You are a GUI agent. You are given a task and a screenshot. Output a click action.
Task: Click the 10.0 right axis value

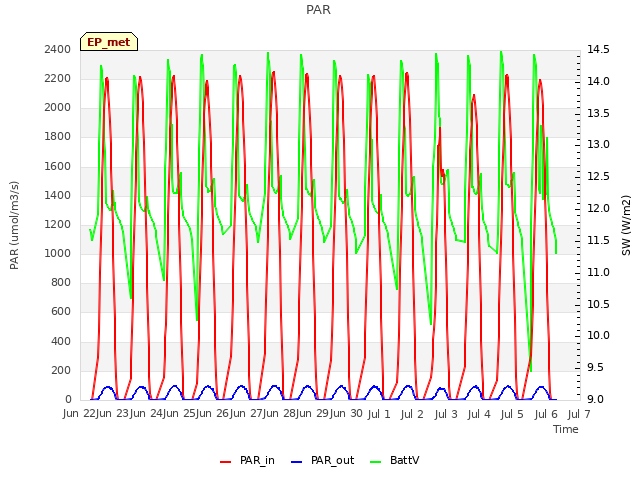598,336
